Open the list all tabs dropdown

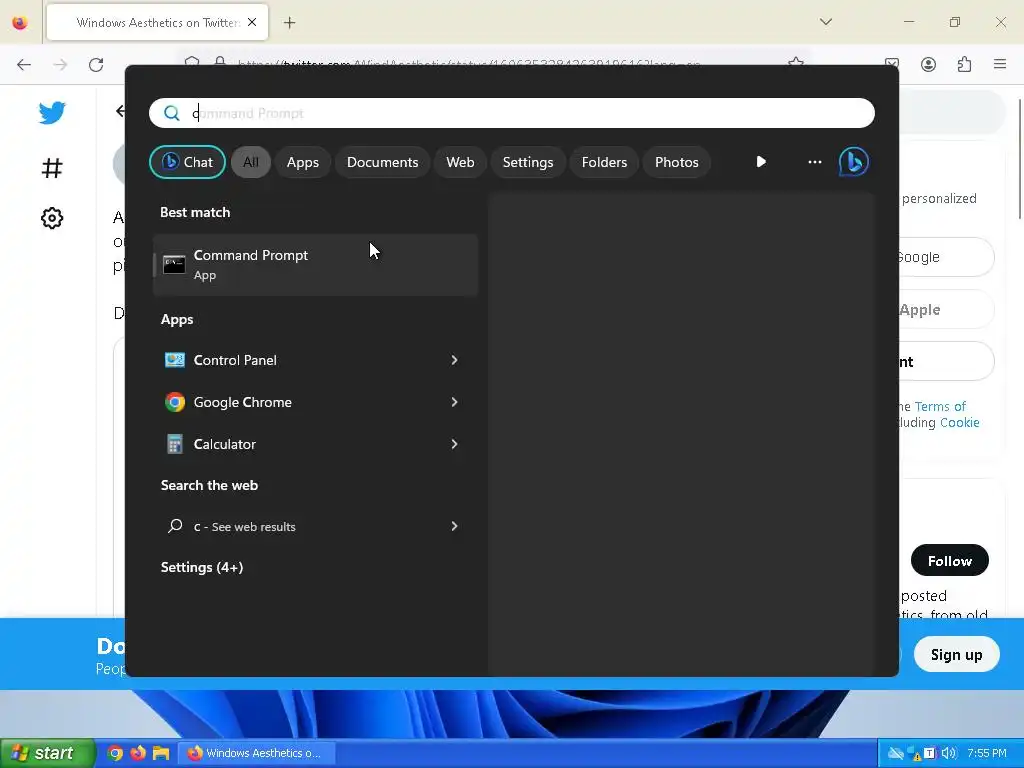(826, 22)
